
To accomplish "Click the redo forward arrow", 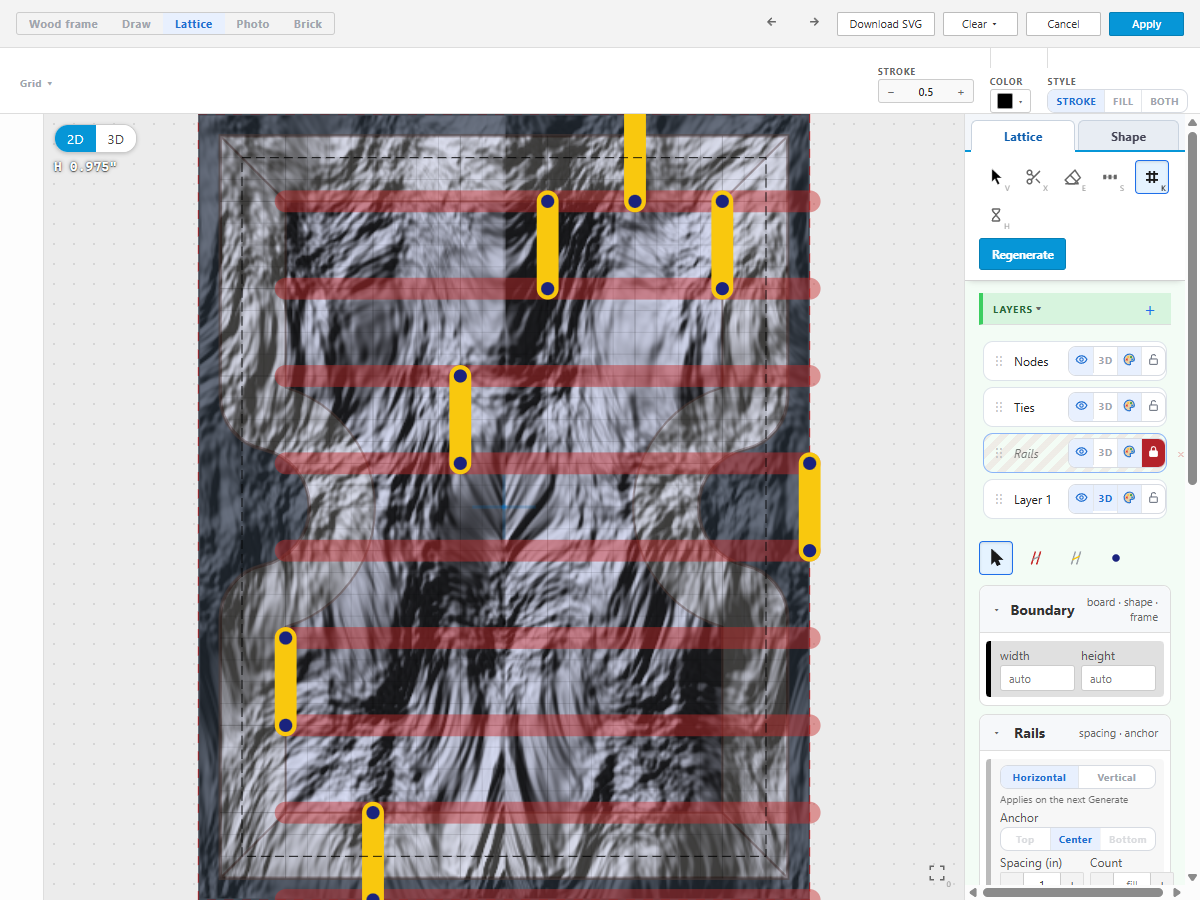I will (814, 23).
